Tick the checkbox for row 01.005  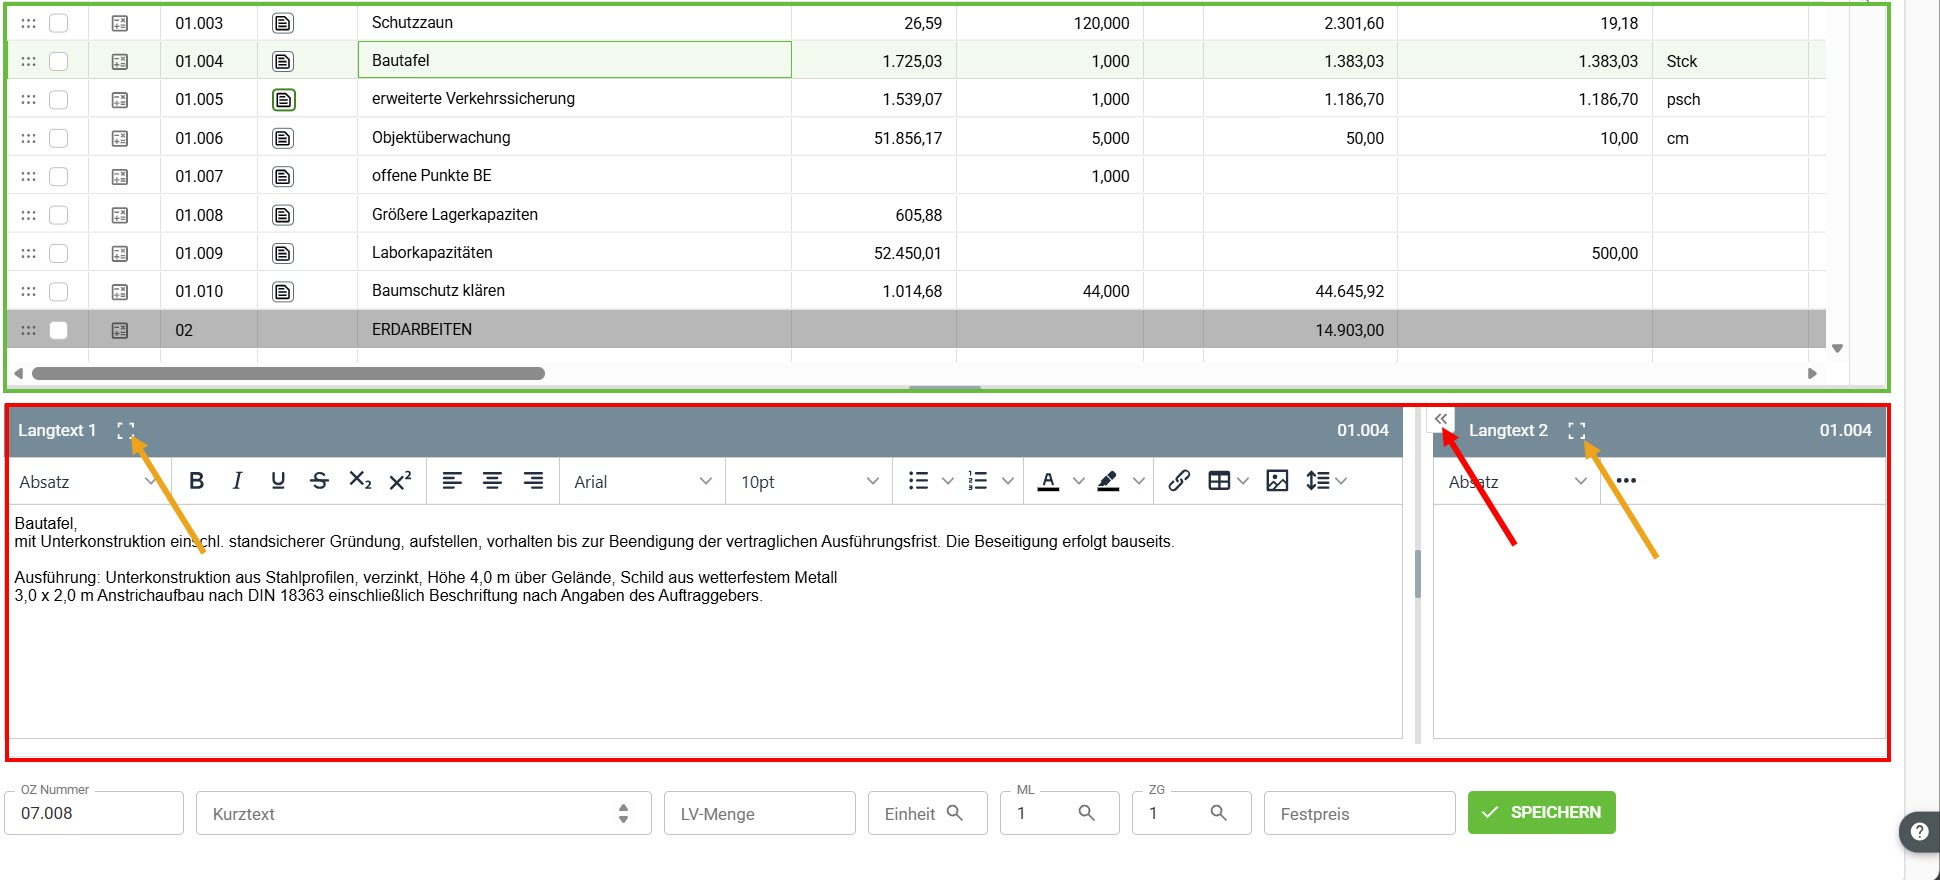pos(59,100)
